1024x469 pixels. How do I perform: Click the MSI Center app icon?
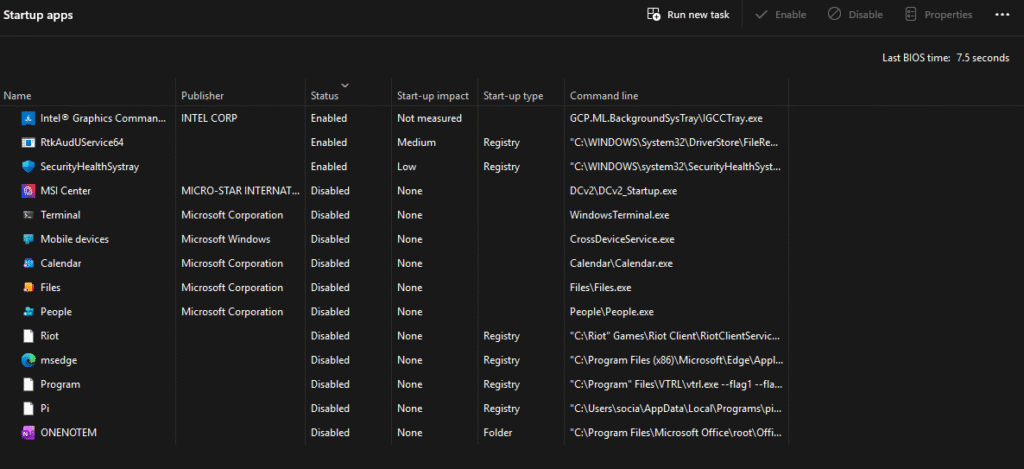(x=27, y=190)
